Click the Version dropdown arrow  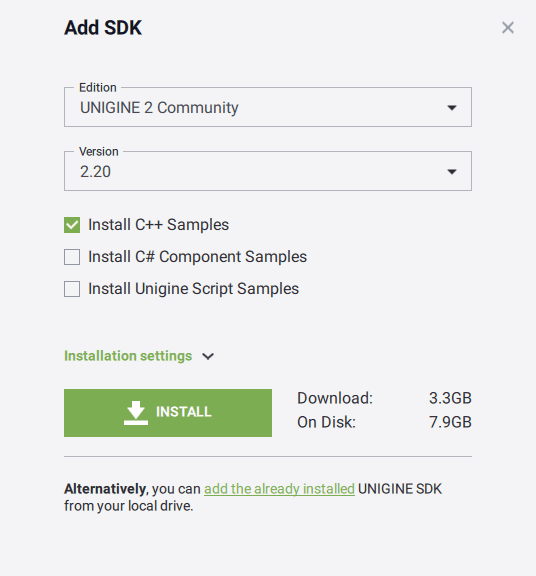(x=452, y=172)
